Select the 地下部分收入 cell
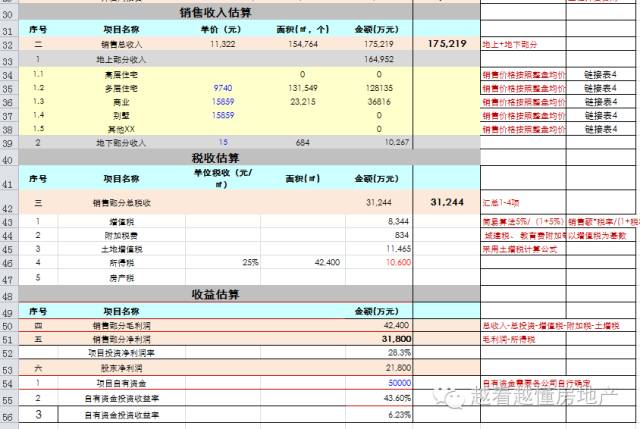640x429 pixels. tap(121, 143)
